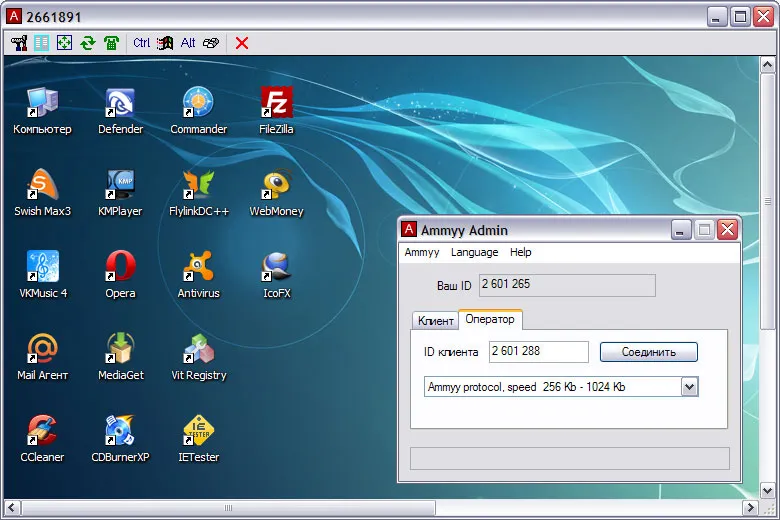780x520 pixels.
Task: Click the green refresh screen icon
Action: [x=88, y=43]
